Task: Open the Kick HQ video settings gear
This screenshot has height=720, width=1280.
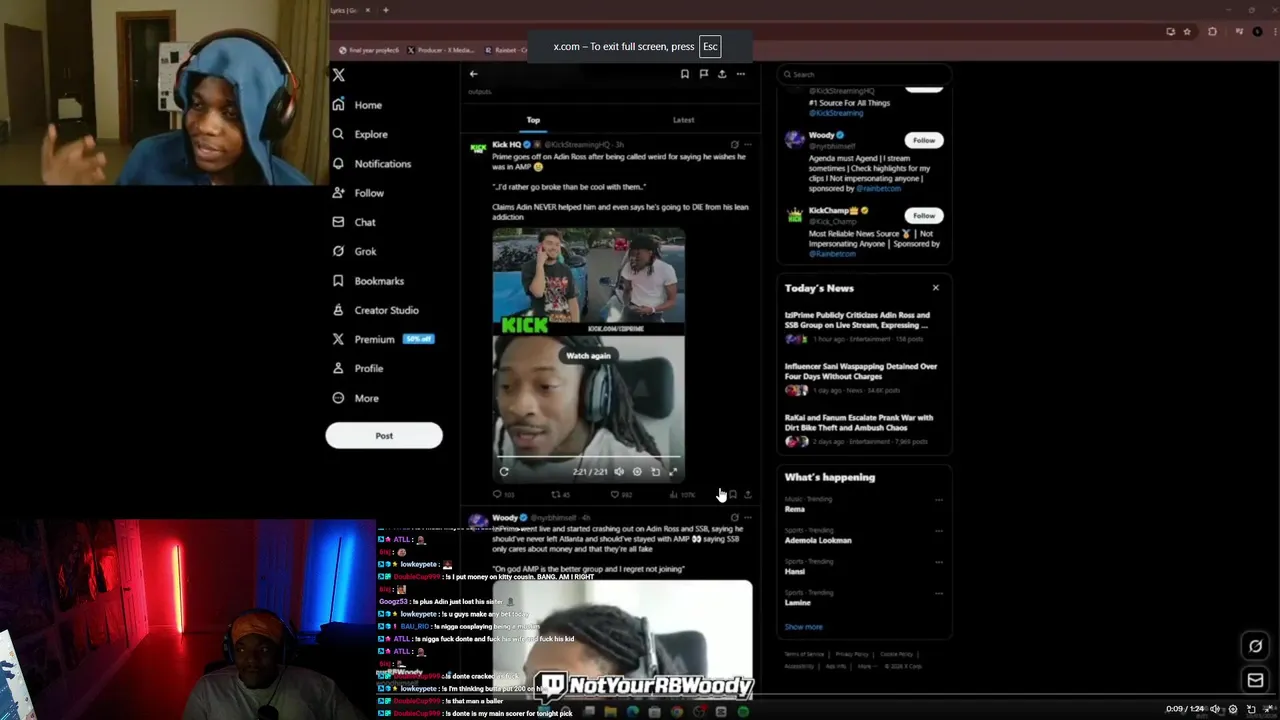Action: coord(637,472)
